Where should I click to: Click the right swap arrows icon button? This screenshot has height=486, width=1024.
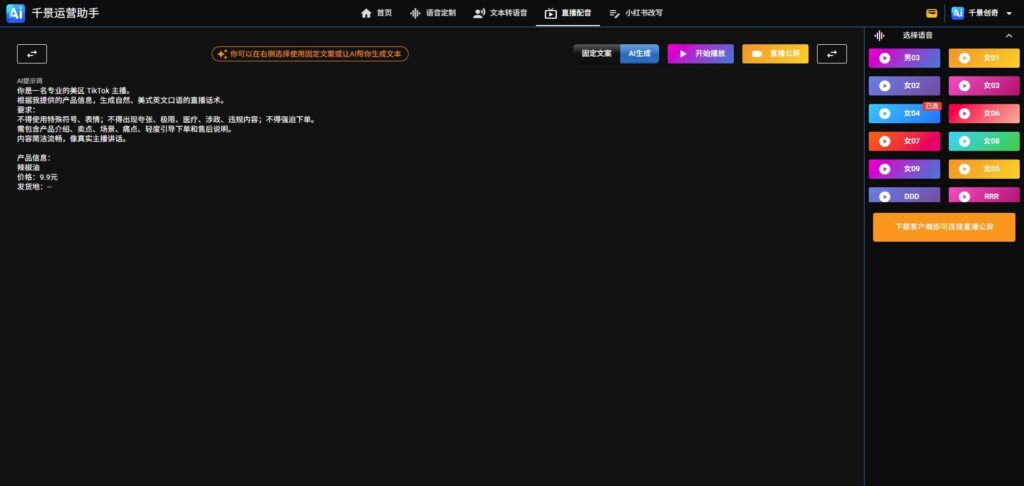pos(831,54)
